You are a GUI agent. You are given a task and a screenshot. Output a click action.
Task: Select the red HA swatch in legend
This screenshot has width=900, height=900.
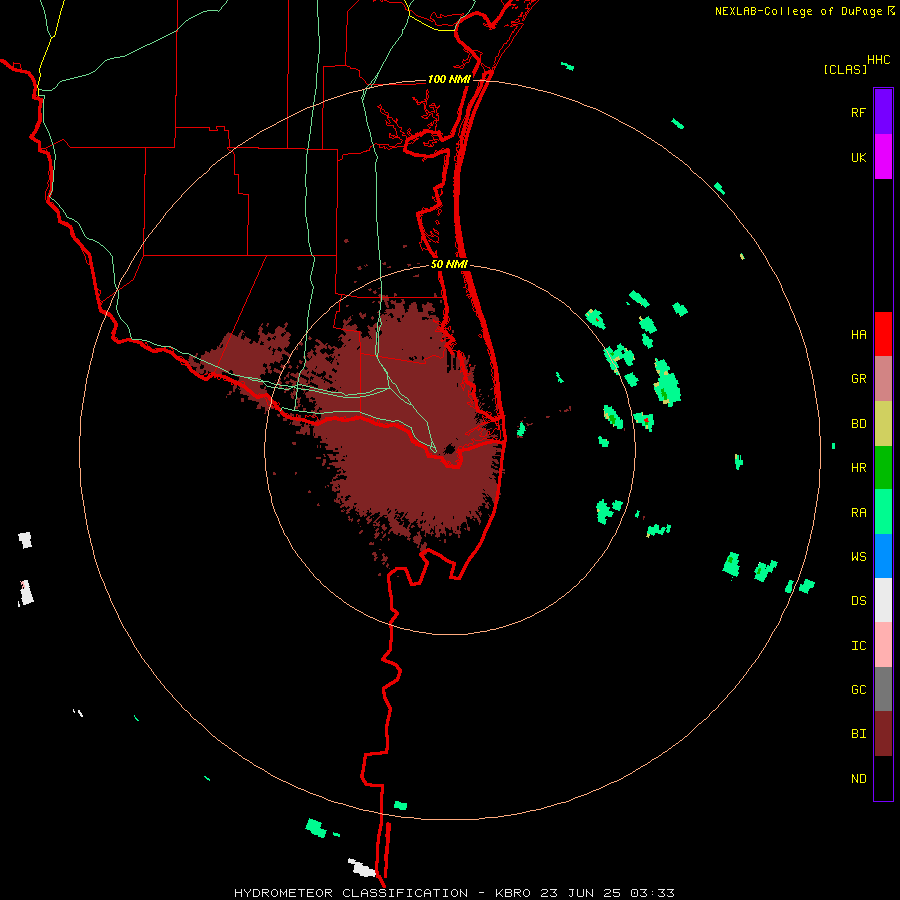coord(883,334)
